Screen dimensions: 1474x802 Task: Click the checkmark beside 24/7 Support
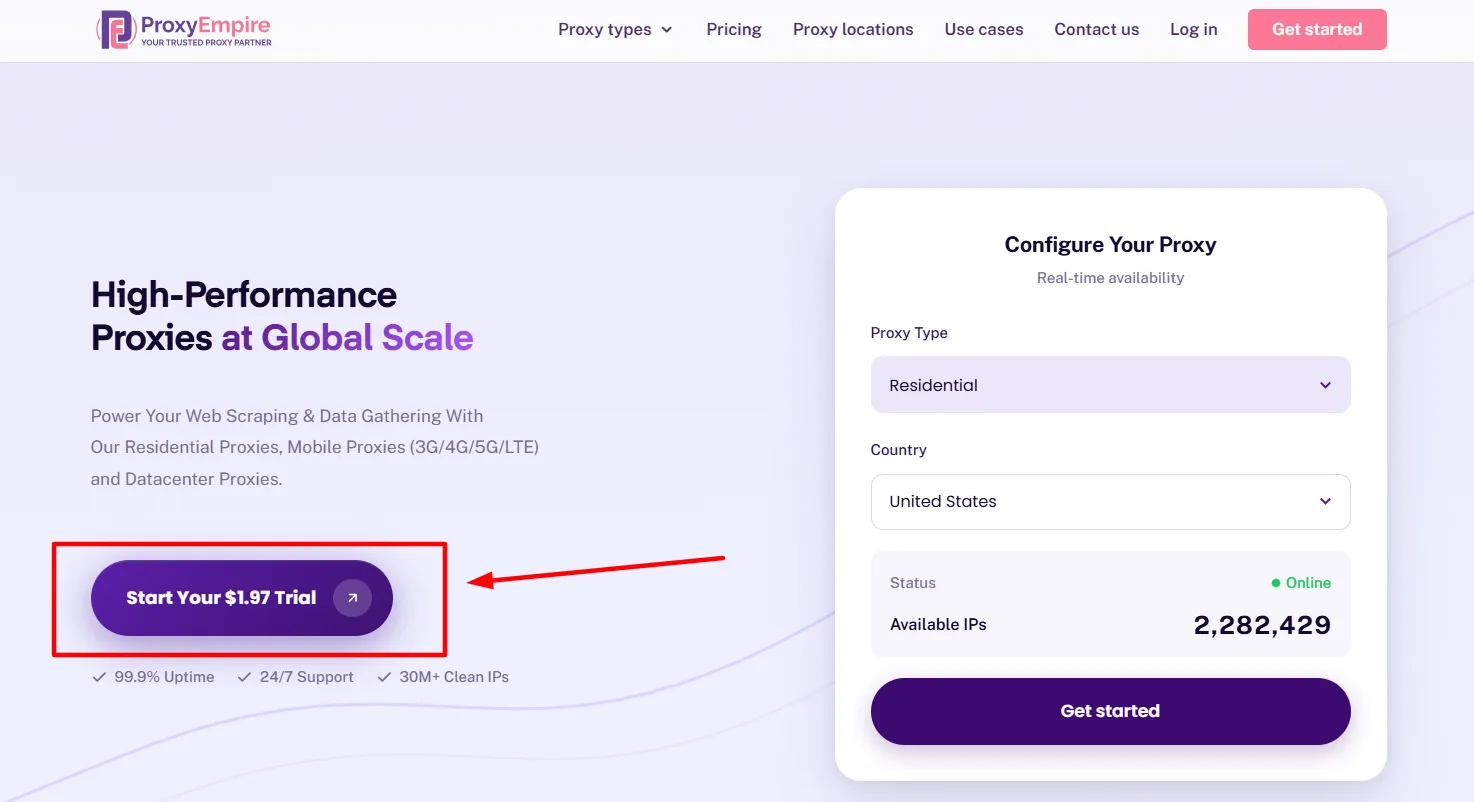[x=244, y=676]
